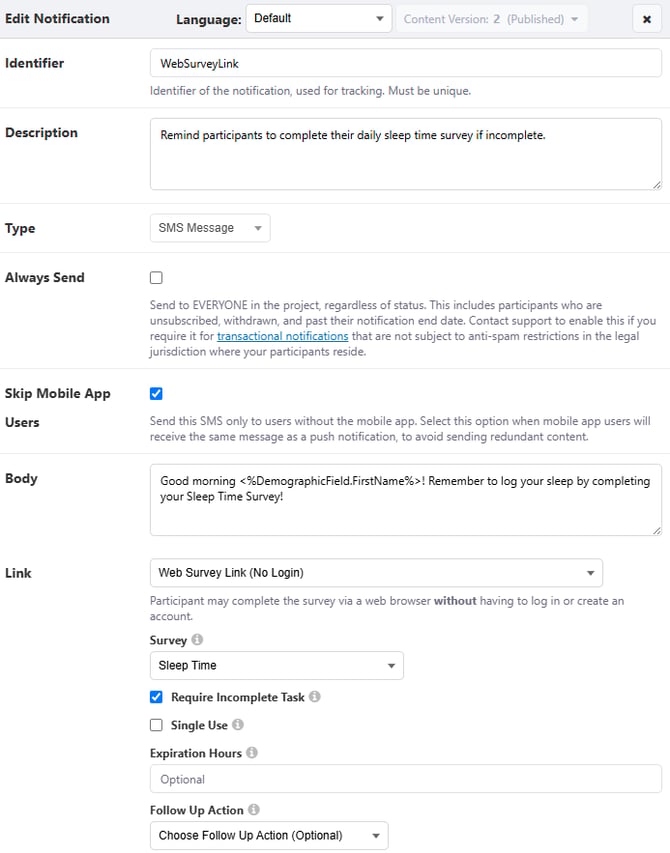This screenshot has width=670, height=853.
Task: Click the Single Use info icon
Action: (238, 725)
